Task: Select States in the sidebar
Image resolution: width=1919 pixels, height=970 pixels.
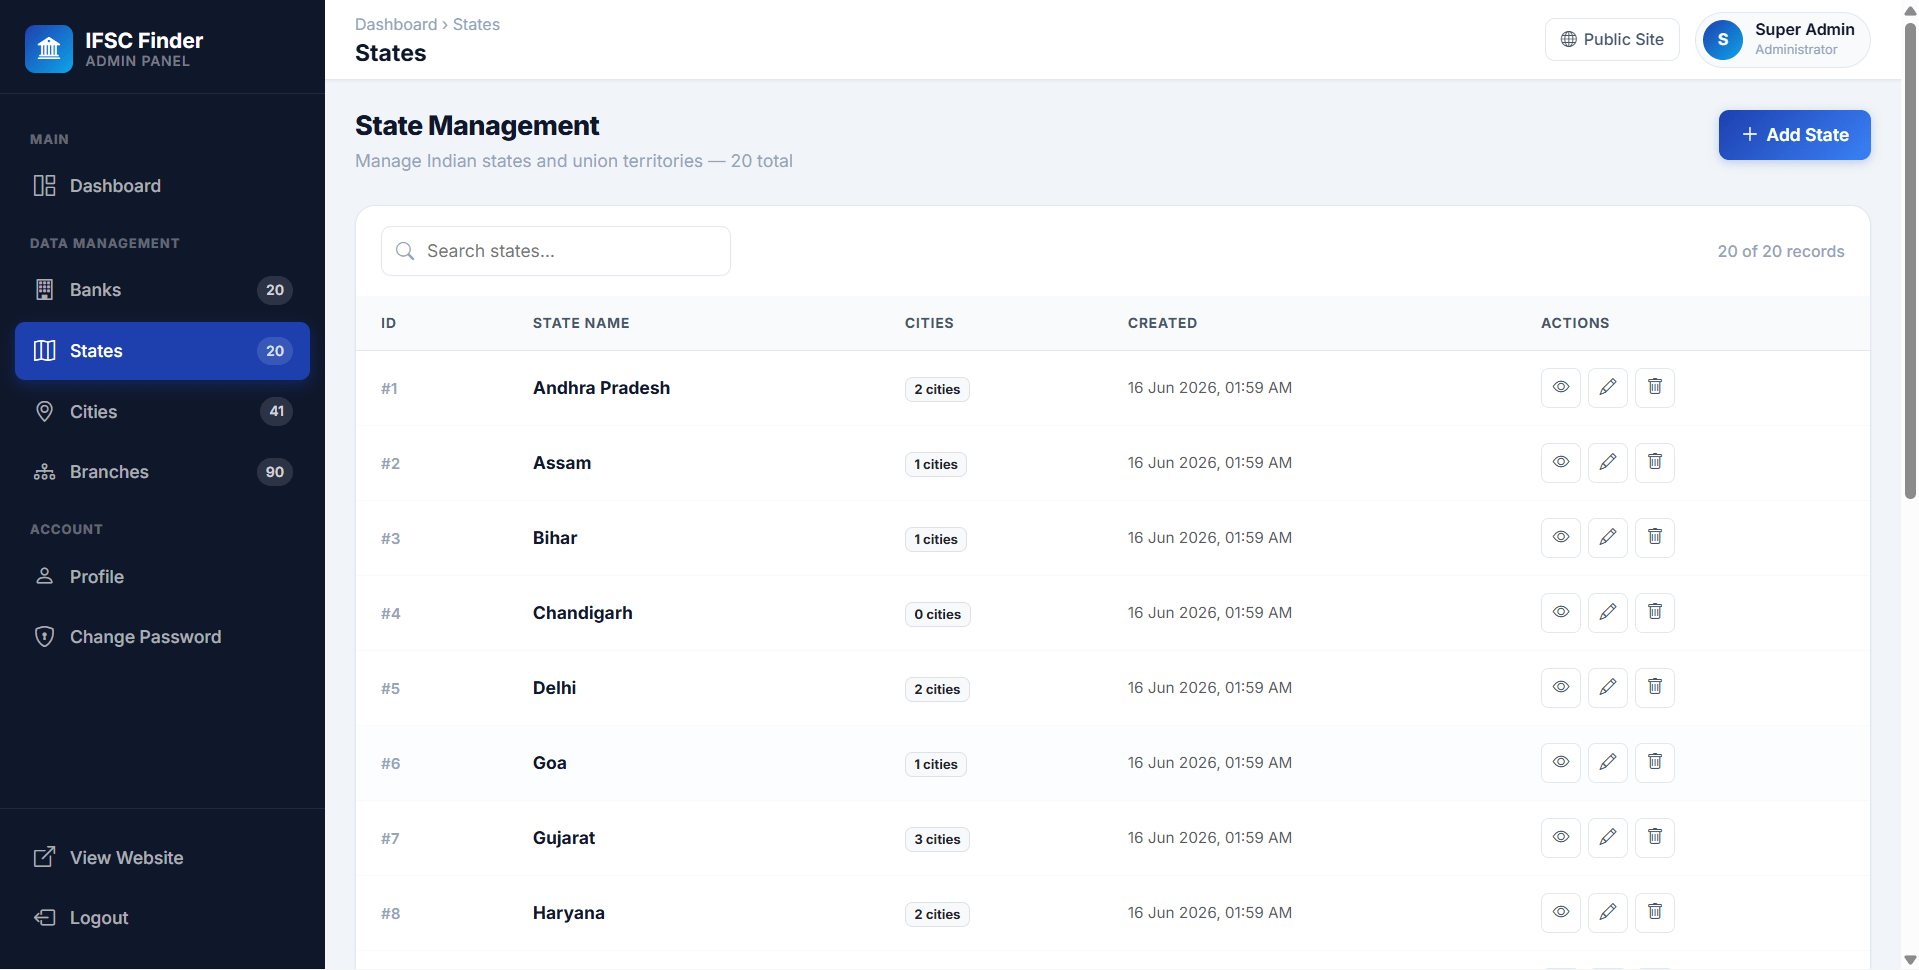Action: pyautogui.click(x=162, y=351)
